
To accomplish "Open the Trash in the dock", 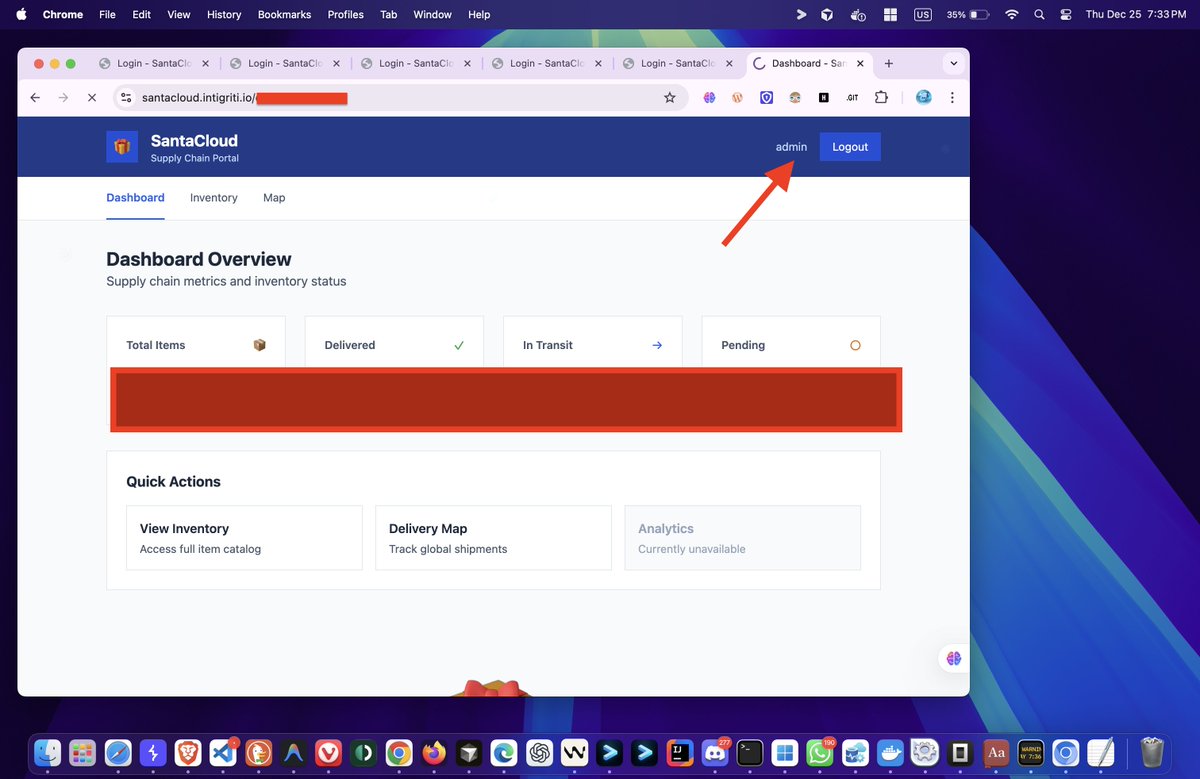I will pos(1152,752).
